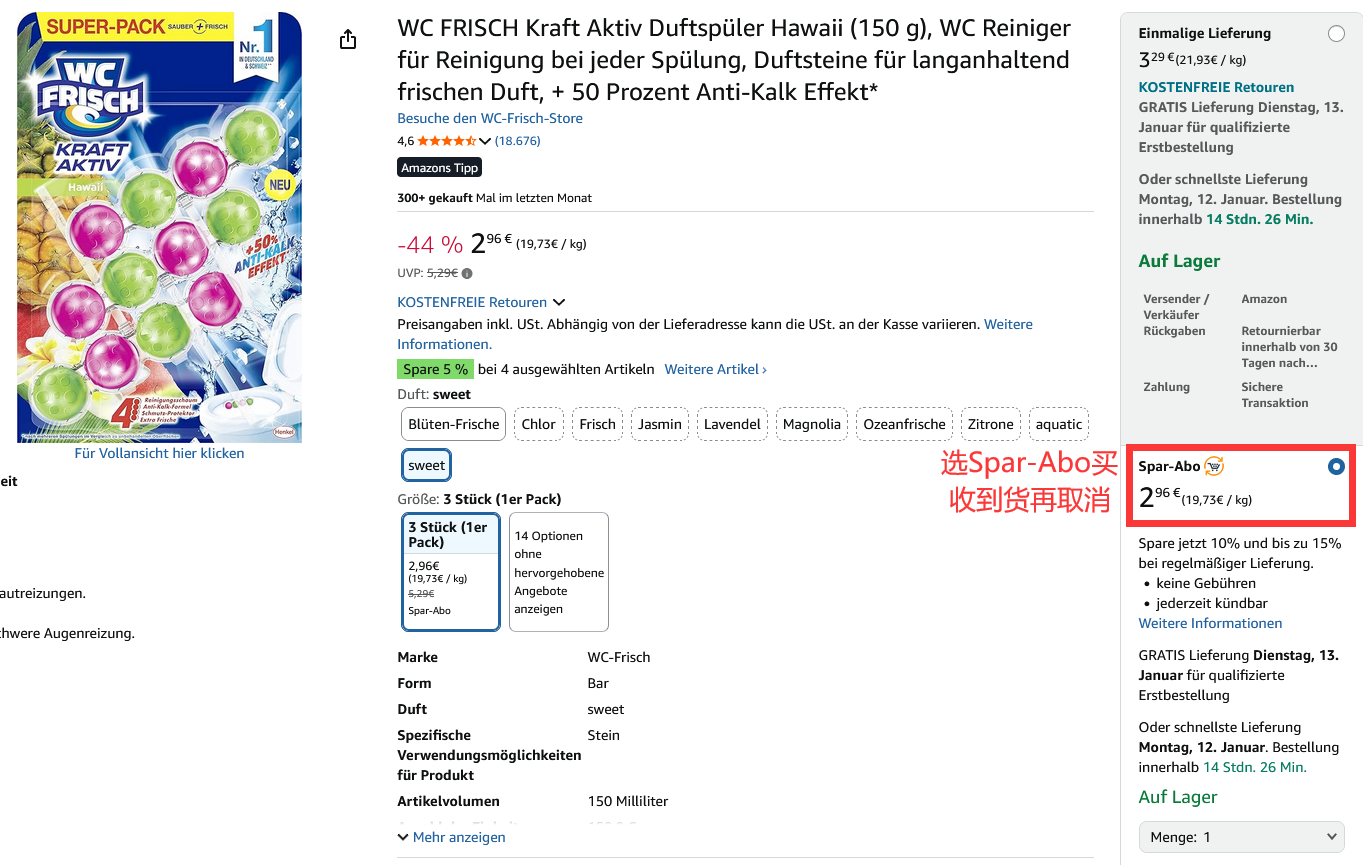The width and height of the screenshot is (1363, 865).
Task: Click the star rating icons
Action: click(x=446, y=141)
